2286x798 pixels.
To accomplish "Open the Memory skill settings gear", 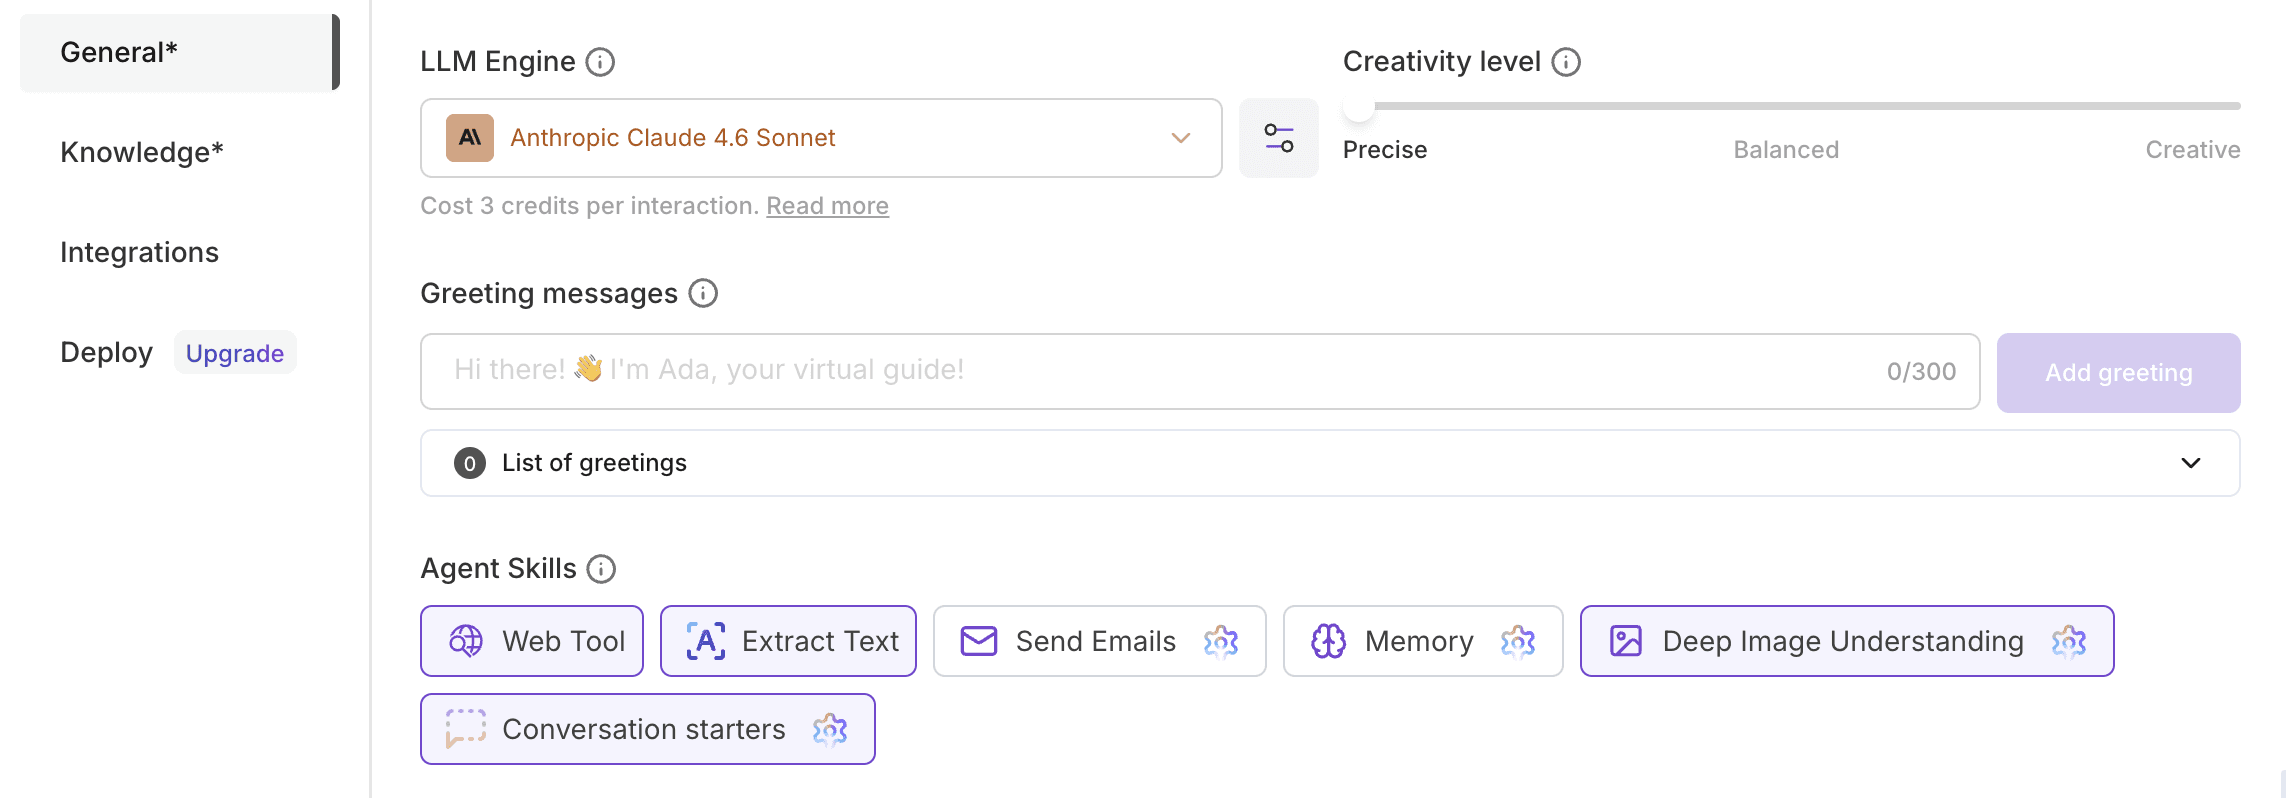I will pos(1518,642).
